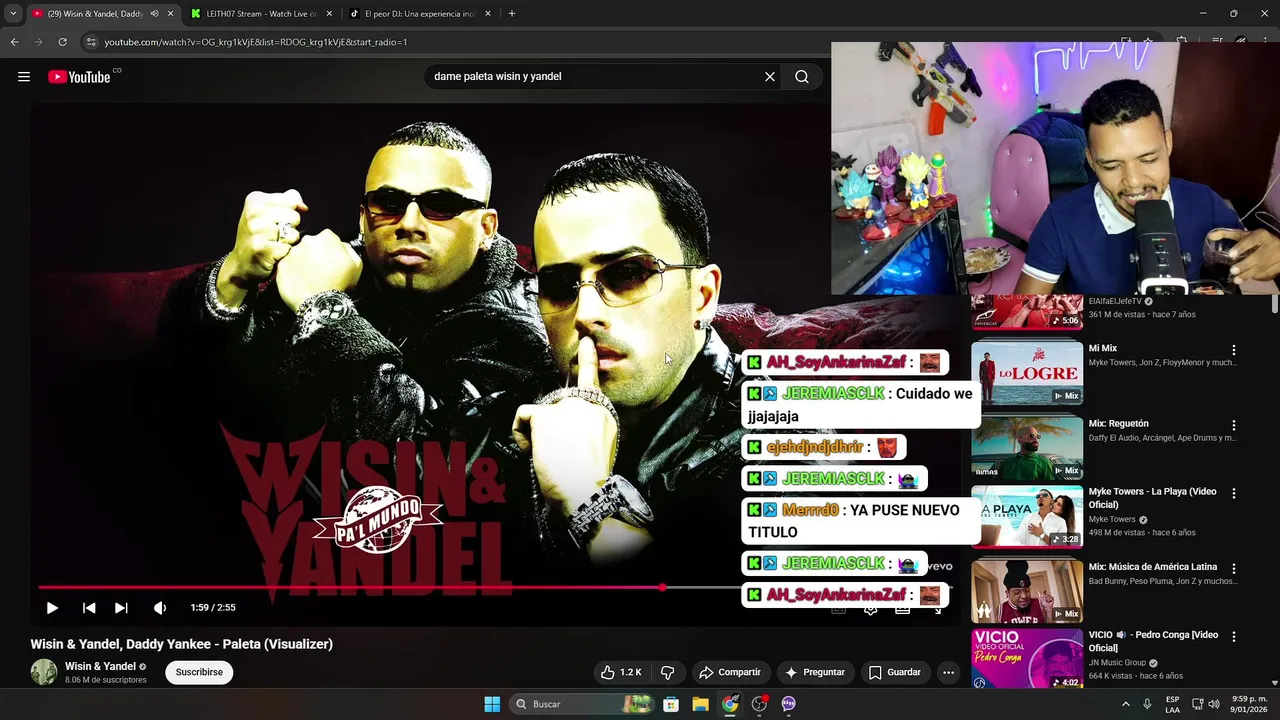Like the video with thumbs-up 1.2 K
The image size is (1280, 720).
(620, 672)
